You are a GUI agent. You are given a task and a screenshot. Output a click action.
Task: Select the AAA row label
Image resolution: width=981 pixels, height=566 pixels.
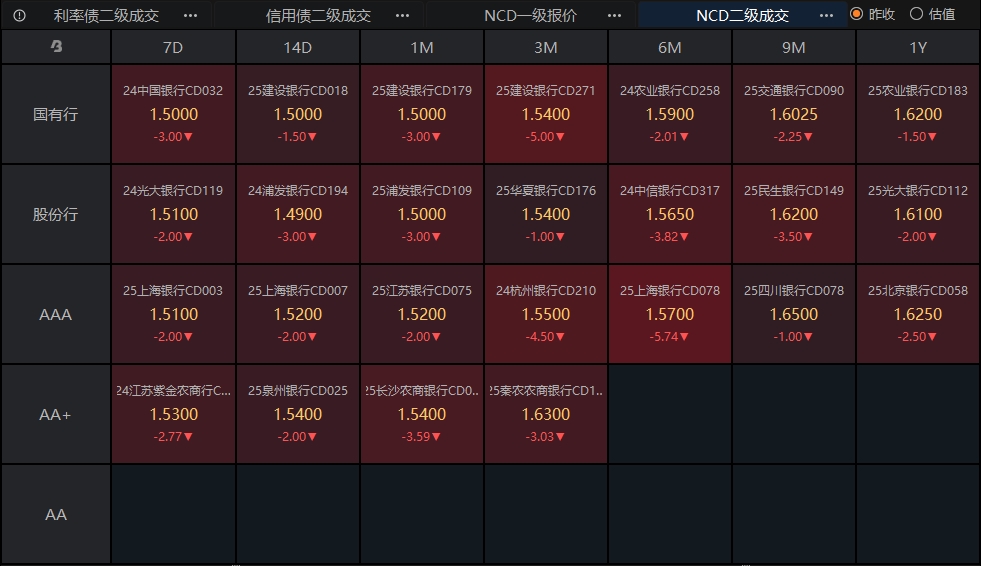click(56, 315)
